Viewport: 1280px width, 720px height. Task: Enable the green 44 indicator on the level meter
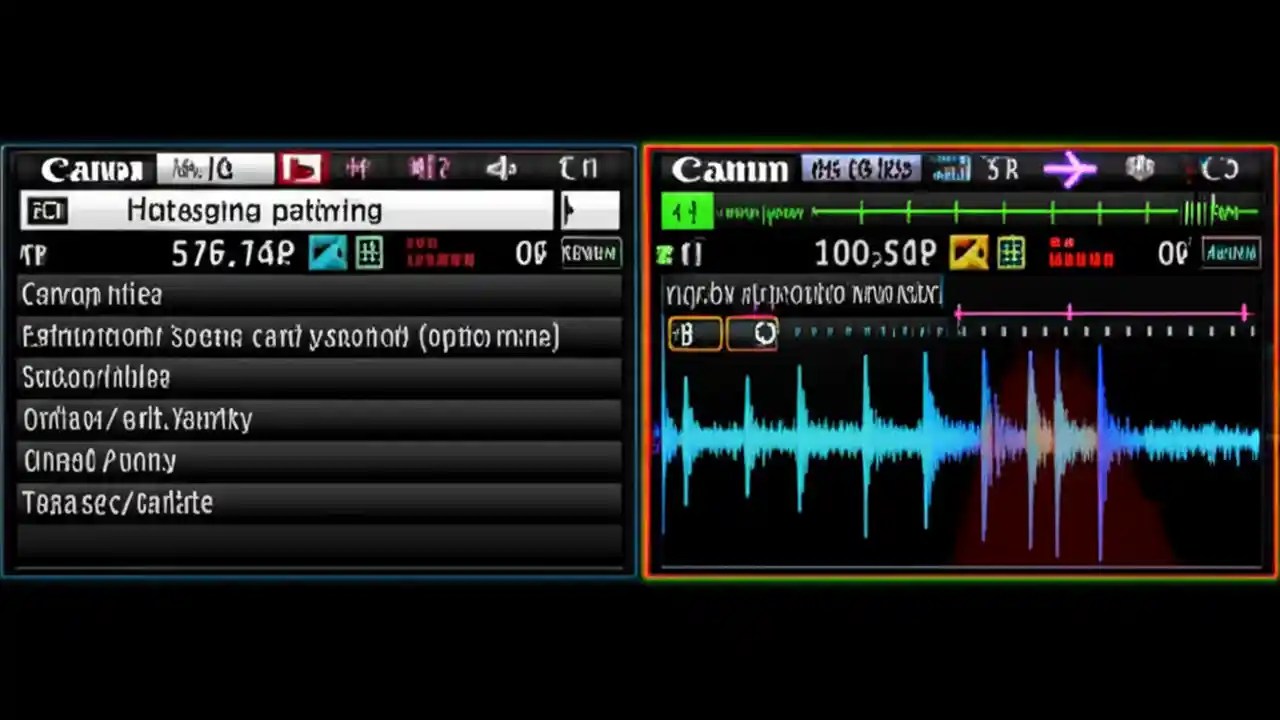coord(685,211)
